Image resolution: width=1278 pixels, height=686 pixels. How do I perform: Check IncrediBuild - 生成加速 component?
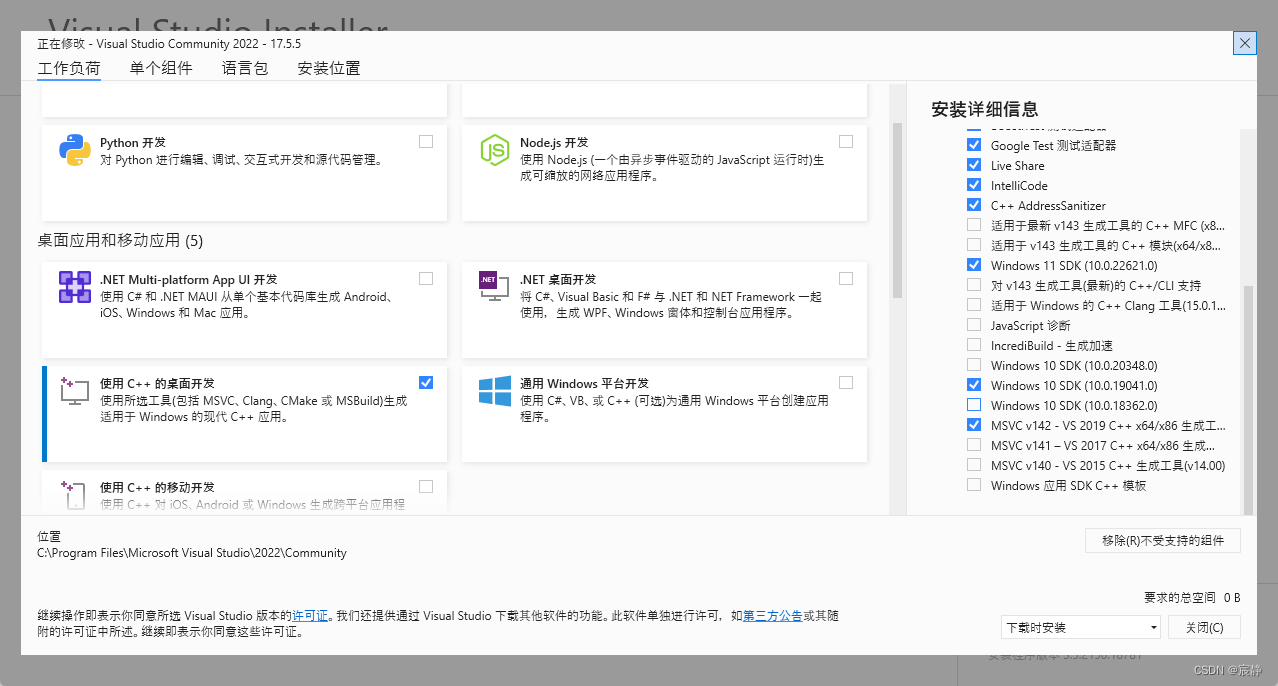pos(974,345)
